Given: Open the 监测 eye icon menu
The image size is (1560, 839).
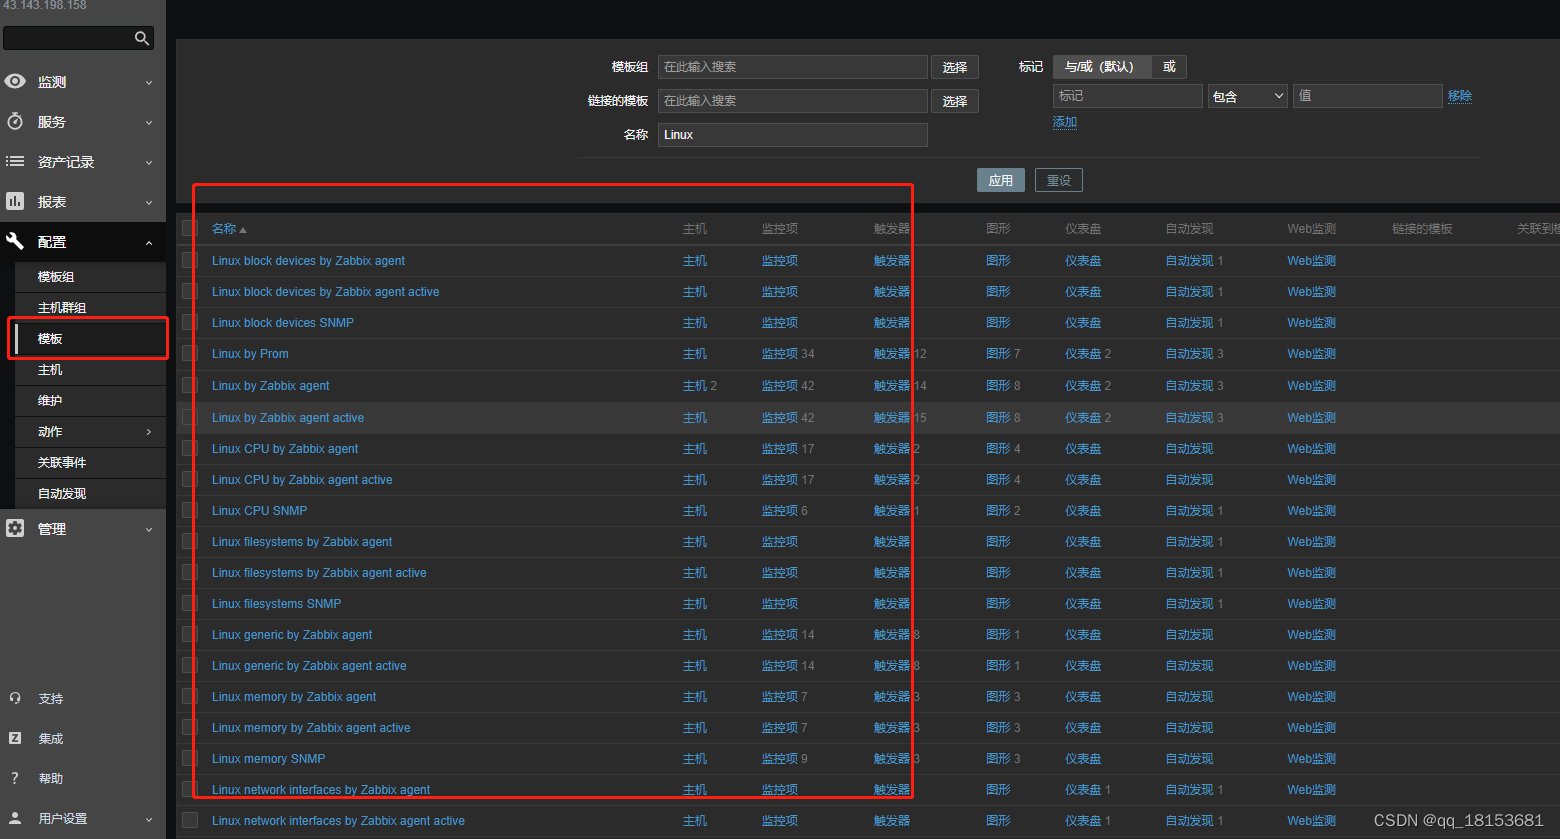Looking at the screenshot, I should 15,82.
